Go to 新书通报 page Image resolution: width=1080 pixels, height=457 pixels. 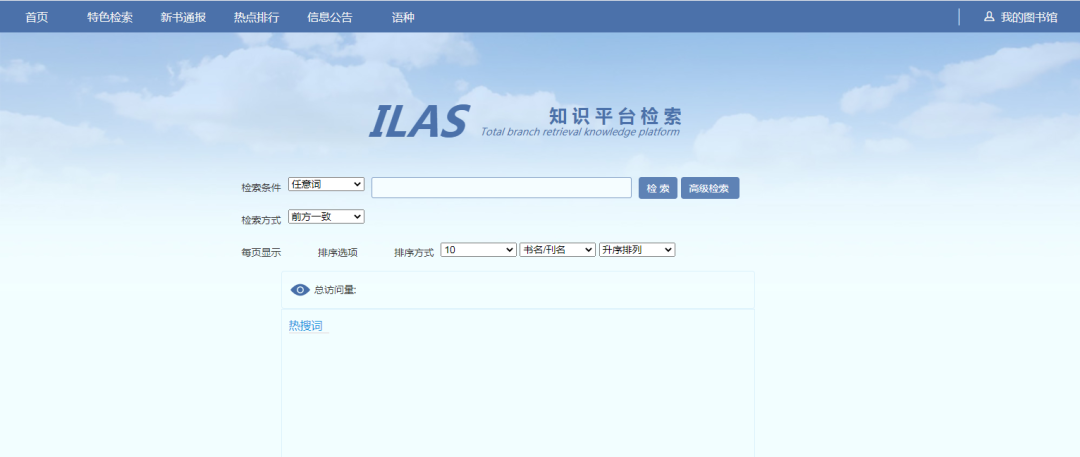pyautogui.click(x=183, y=17)
